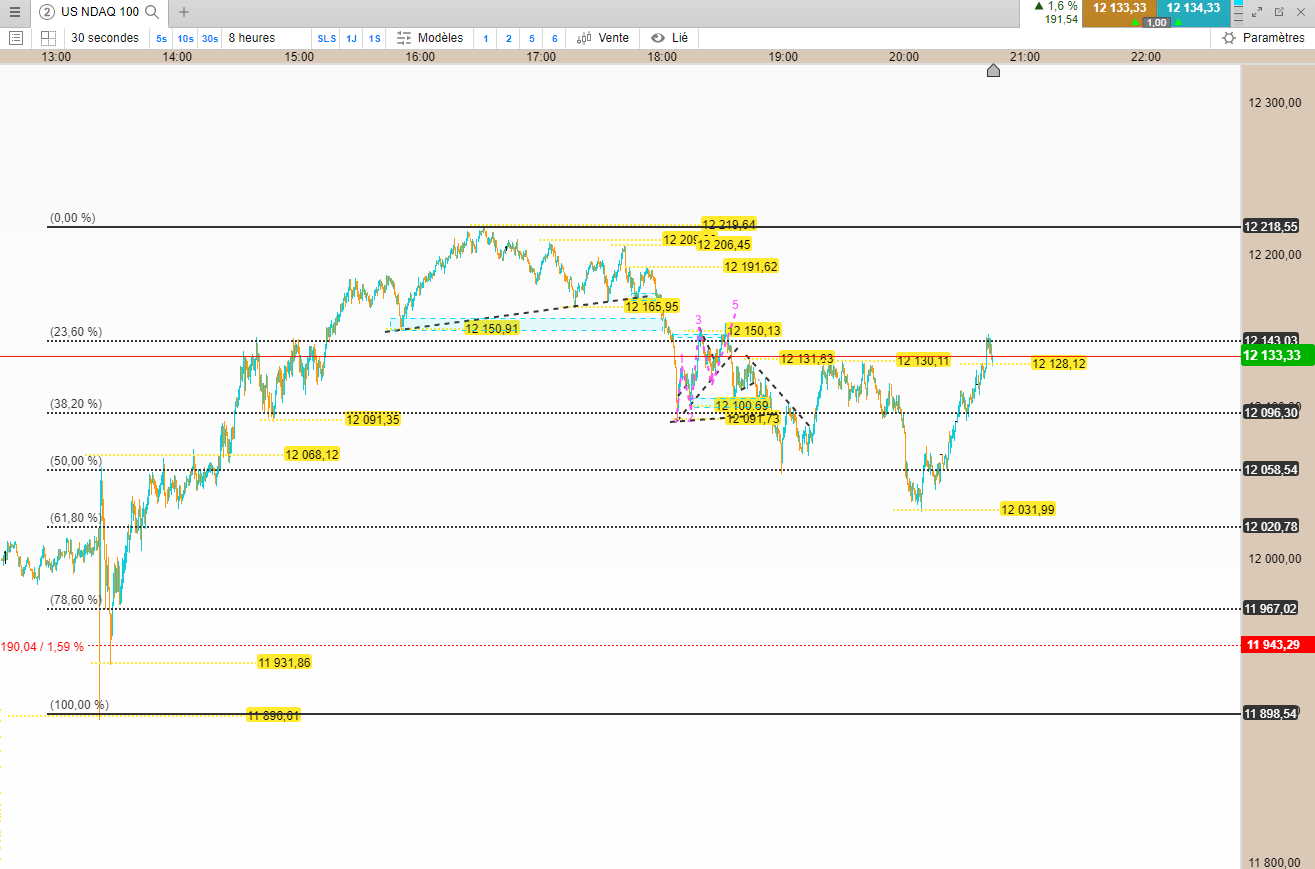Open Paramètres settings

click(x=1264, y=38)
